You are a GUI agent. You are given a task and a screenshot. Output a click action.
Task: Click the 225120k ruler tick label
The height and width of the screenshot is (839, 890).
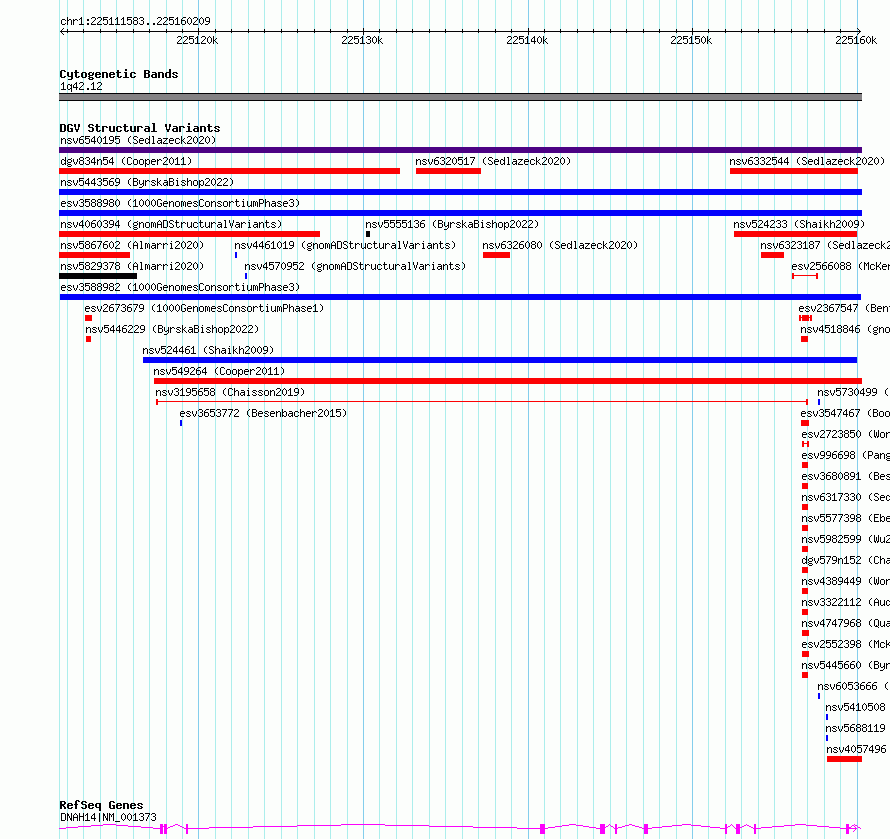pyautogui.click(x=197, y=40)
